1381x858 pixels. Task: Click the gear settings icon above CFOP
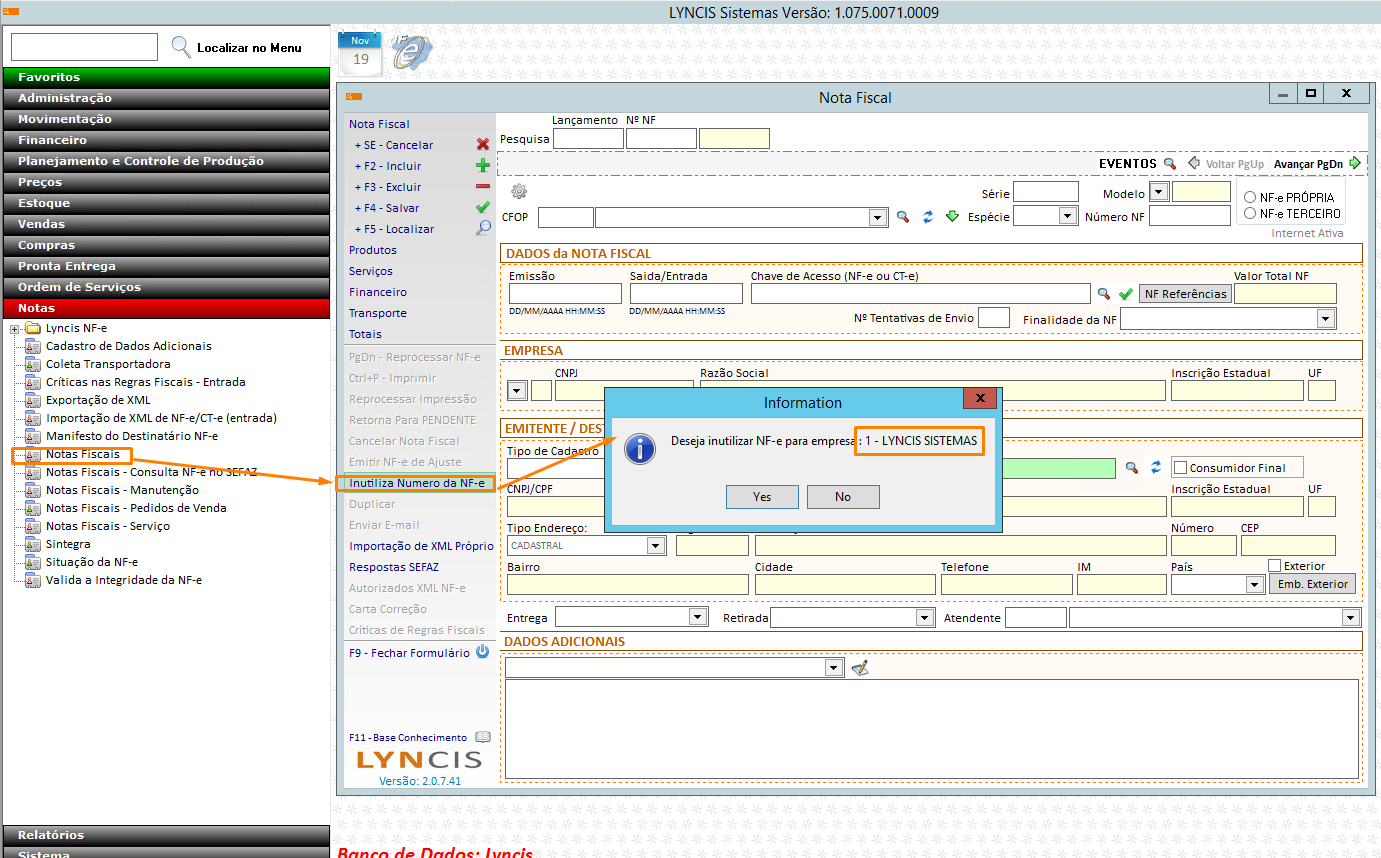[518, 192]
